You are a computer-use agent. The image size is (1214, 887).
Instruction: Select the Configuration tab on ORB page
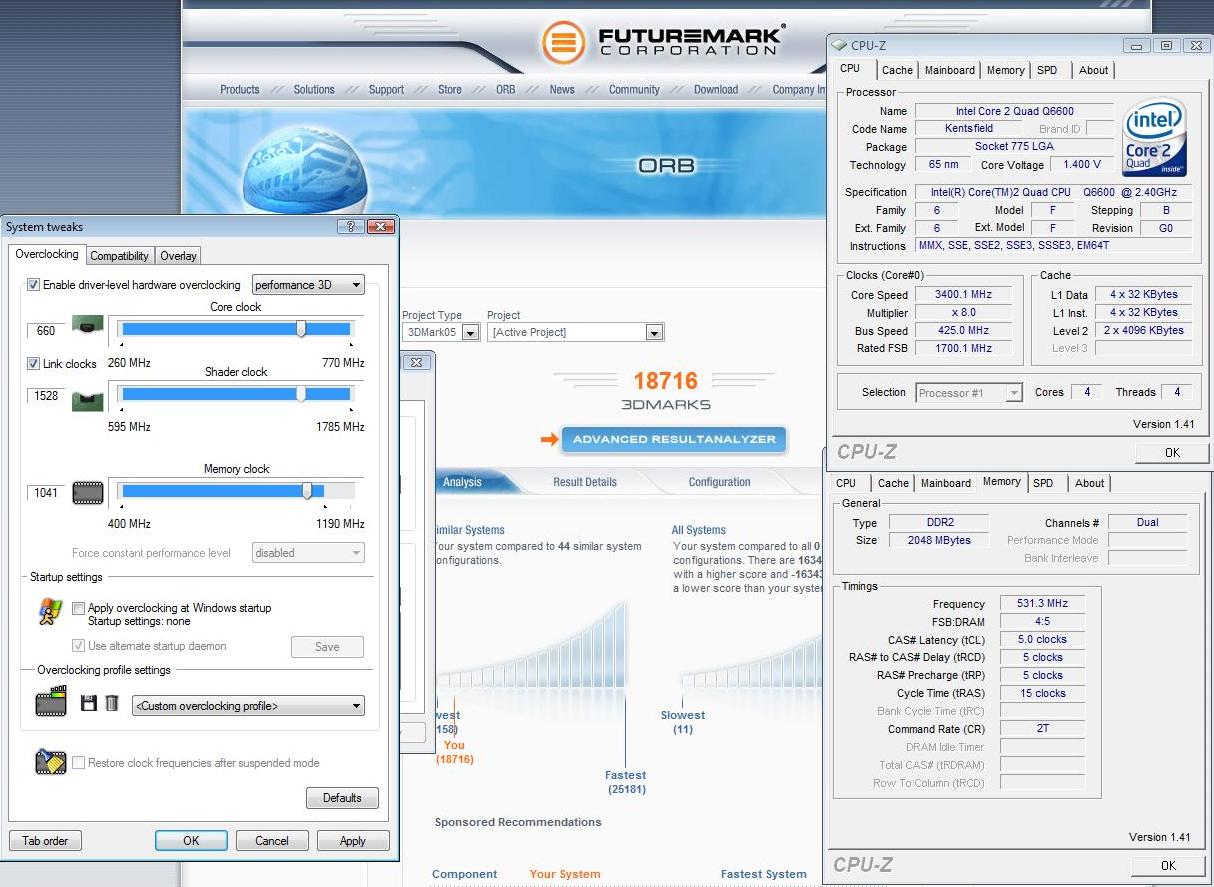coord(719,482)
